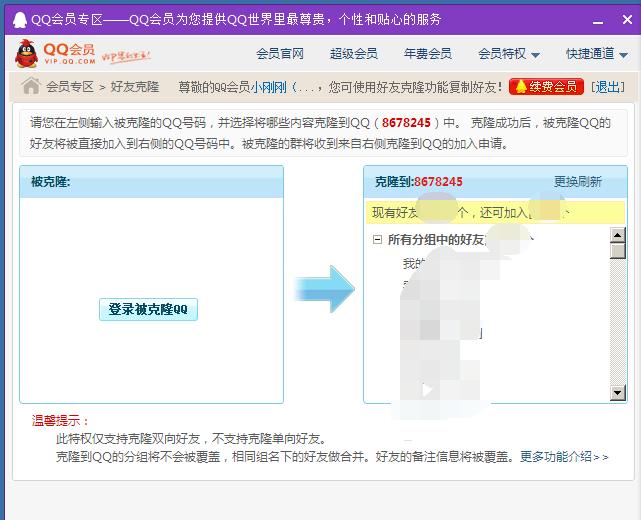The height and width of the screenshot is (520, 641).
Task: Open the 更多功能介绍>> link
Action: 564,456
